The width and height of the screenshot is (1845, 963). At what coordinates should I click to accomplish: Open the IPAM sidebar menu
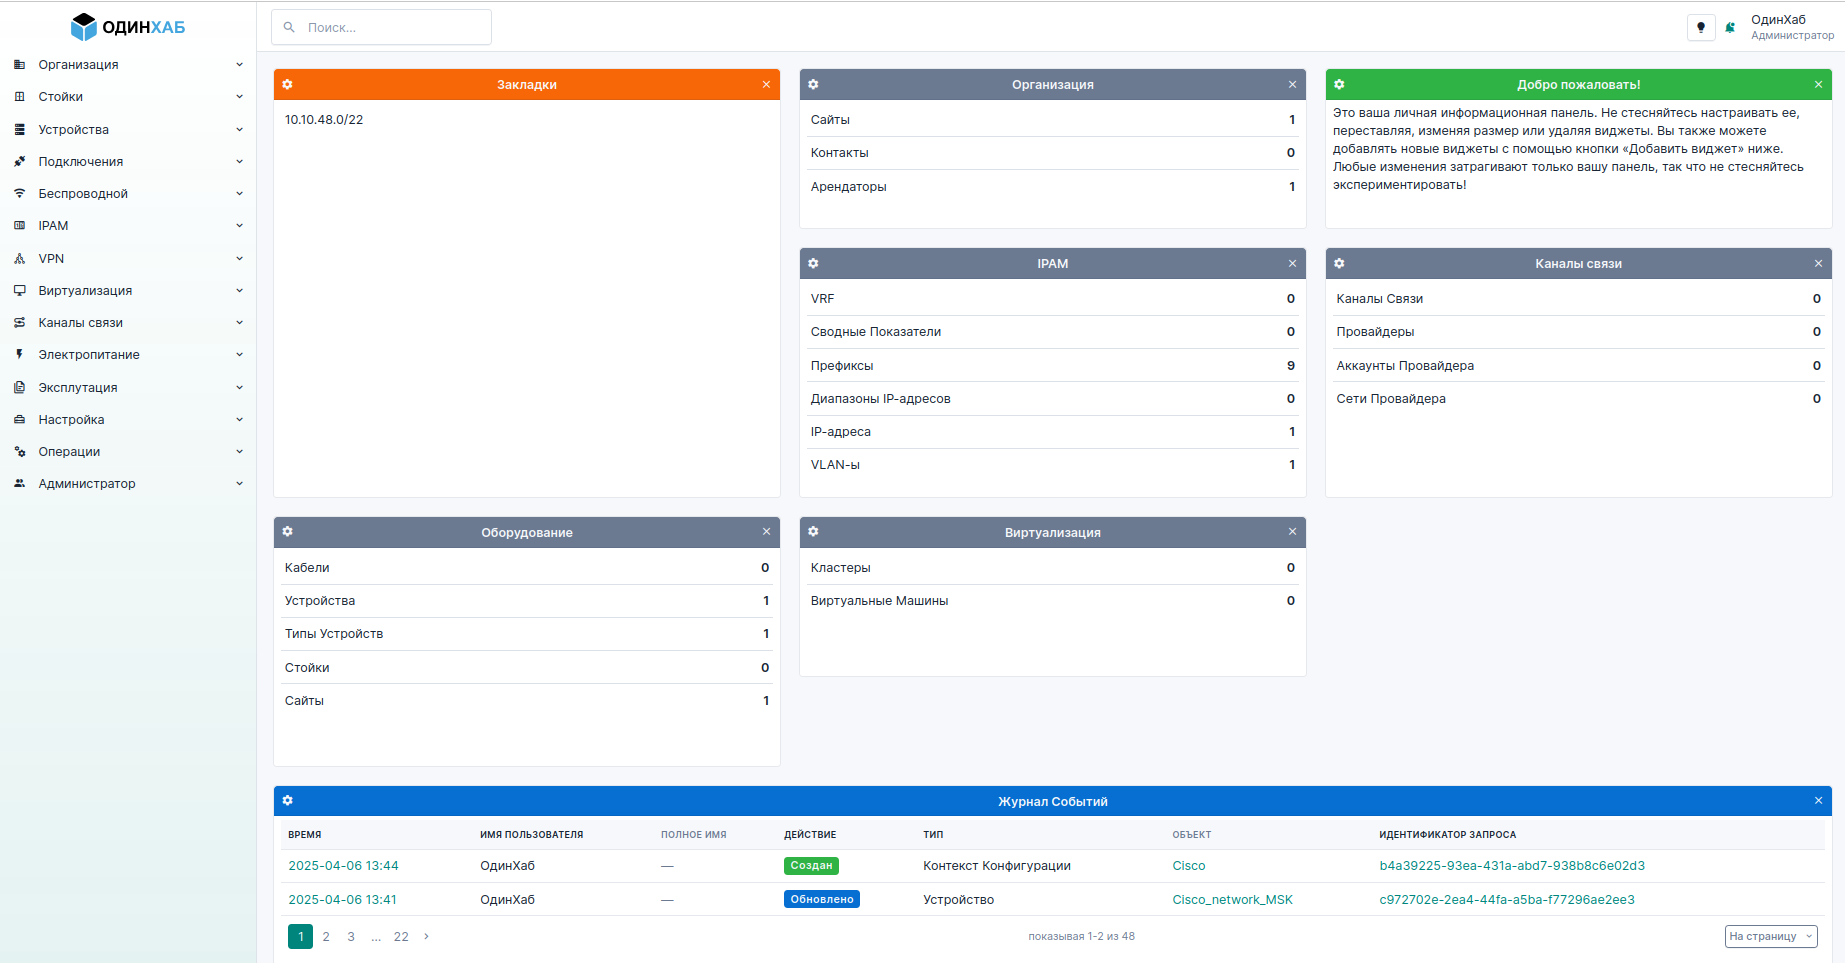[128, 226]
